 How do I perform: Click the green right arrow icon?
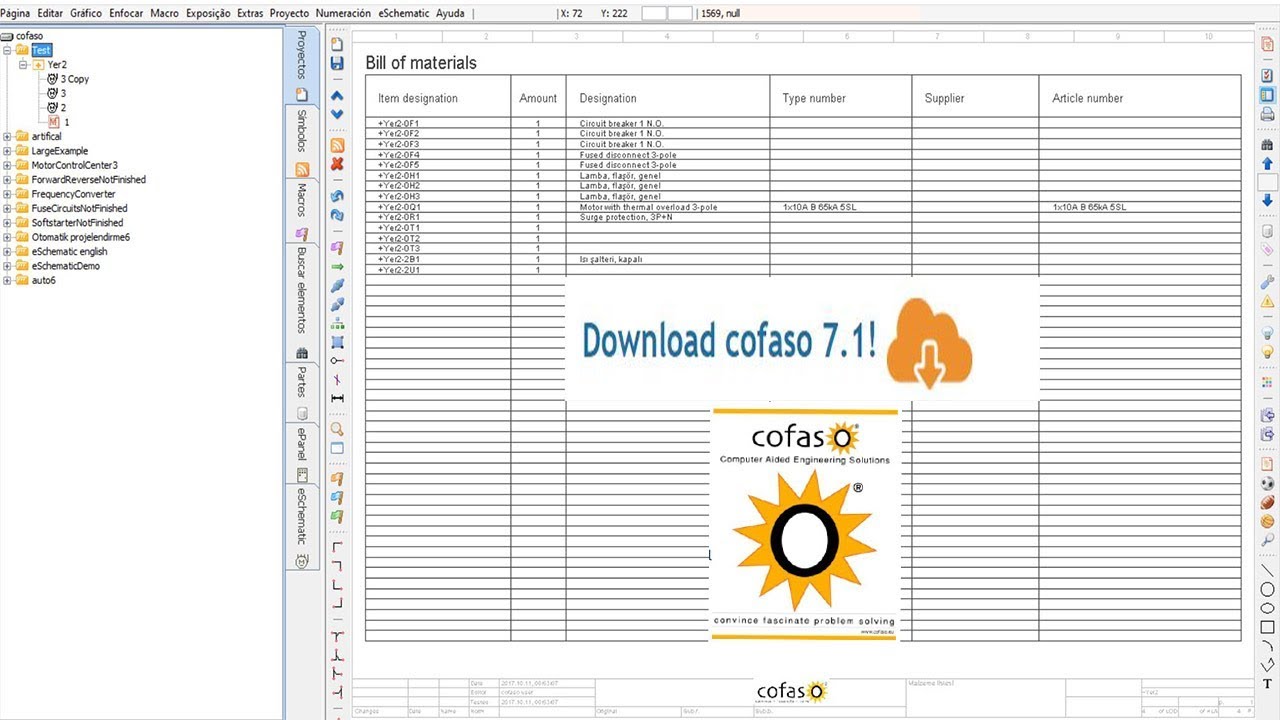[x=337, y=267]
